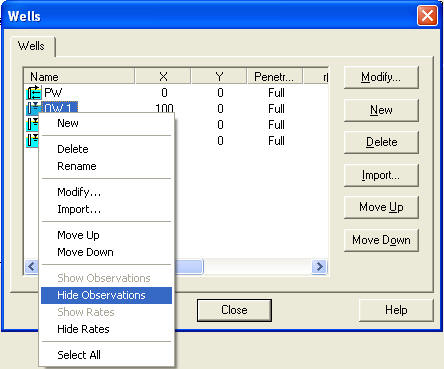The height and width of the screenshot is (369, 444).
Task: Click the observation well icon beside OW 1
Action: point(34,108)
